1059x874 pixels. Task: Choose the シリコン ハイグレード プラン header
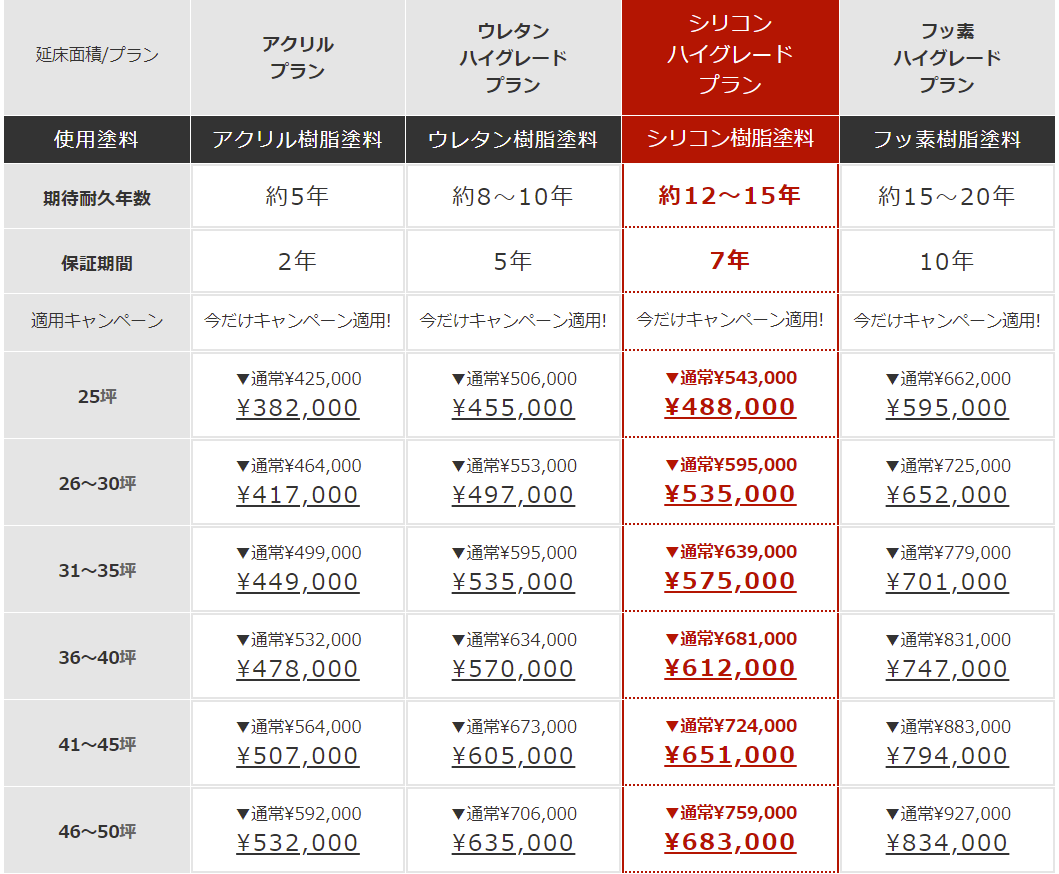point(730,54)
